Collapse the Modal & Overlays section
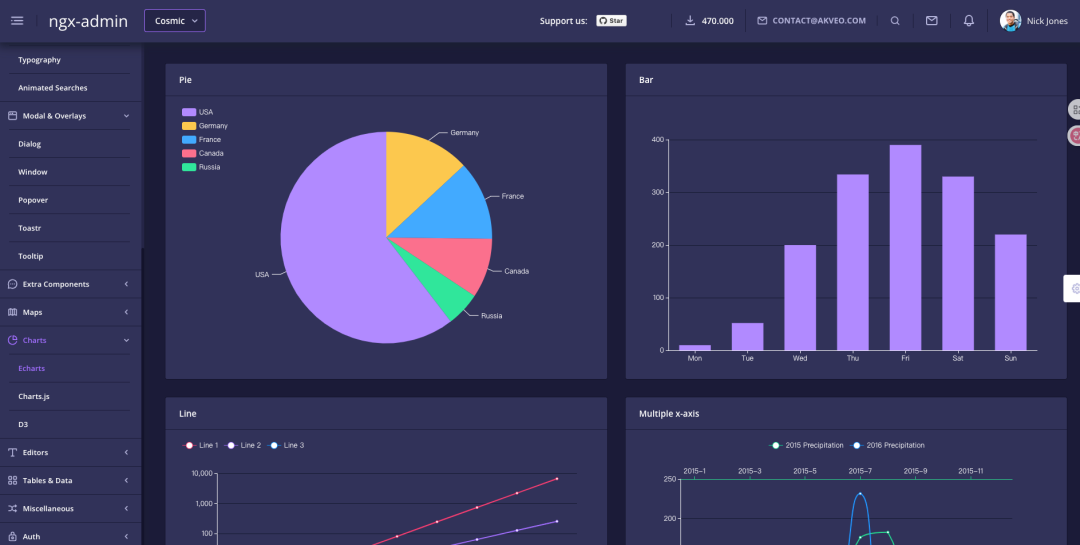Image resolution: width=1080 pixels, height=545 pixels. [126, 116]
